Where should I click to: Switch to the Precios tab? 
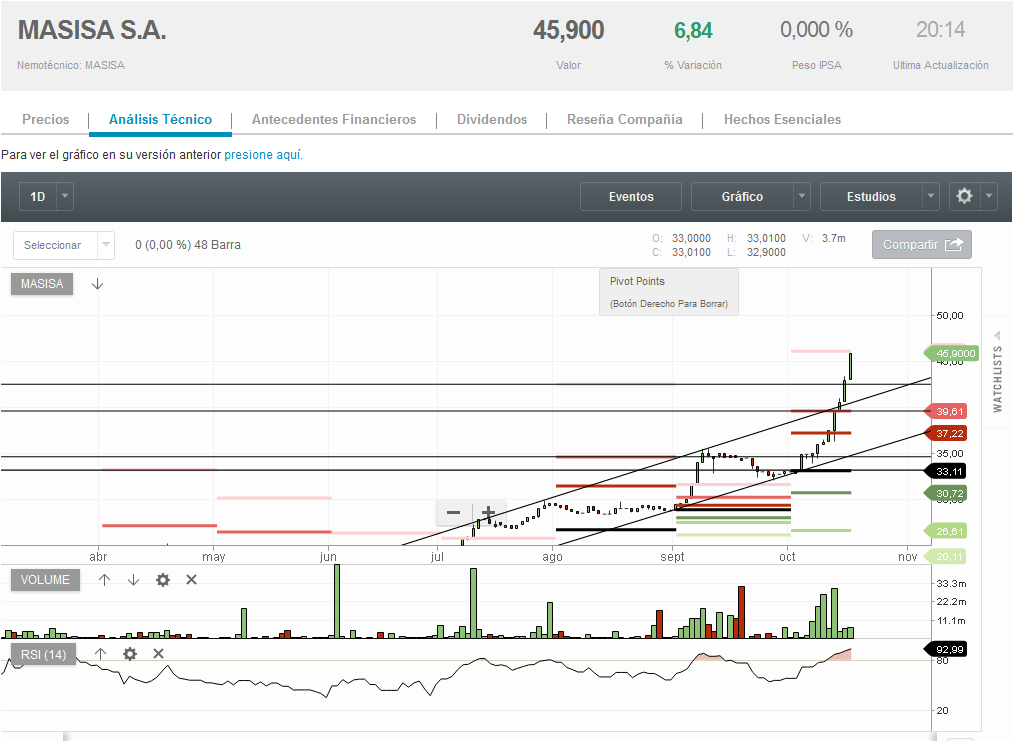[46, 120]
